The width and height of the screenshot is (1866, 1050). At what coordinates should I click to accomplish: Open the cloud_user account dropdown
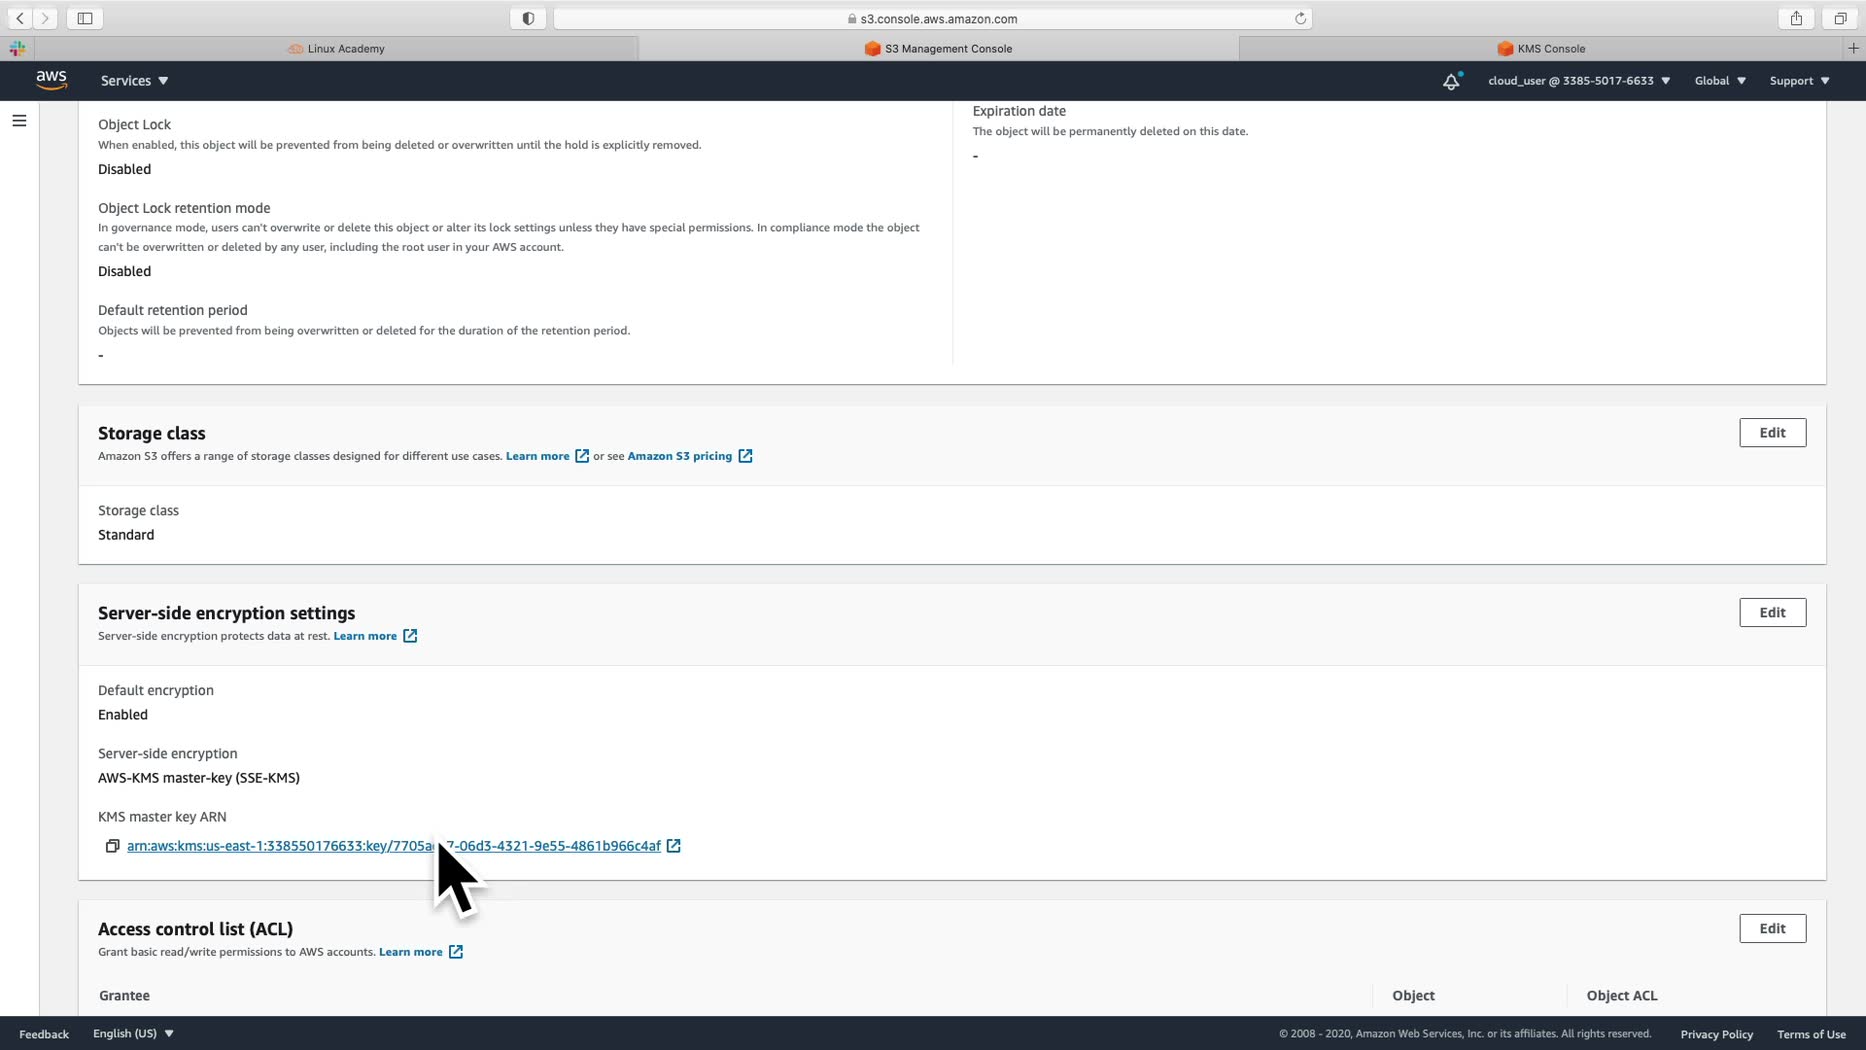(1579, 81)
